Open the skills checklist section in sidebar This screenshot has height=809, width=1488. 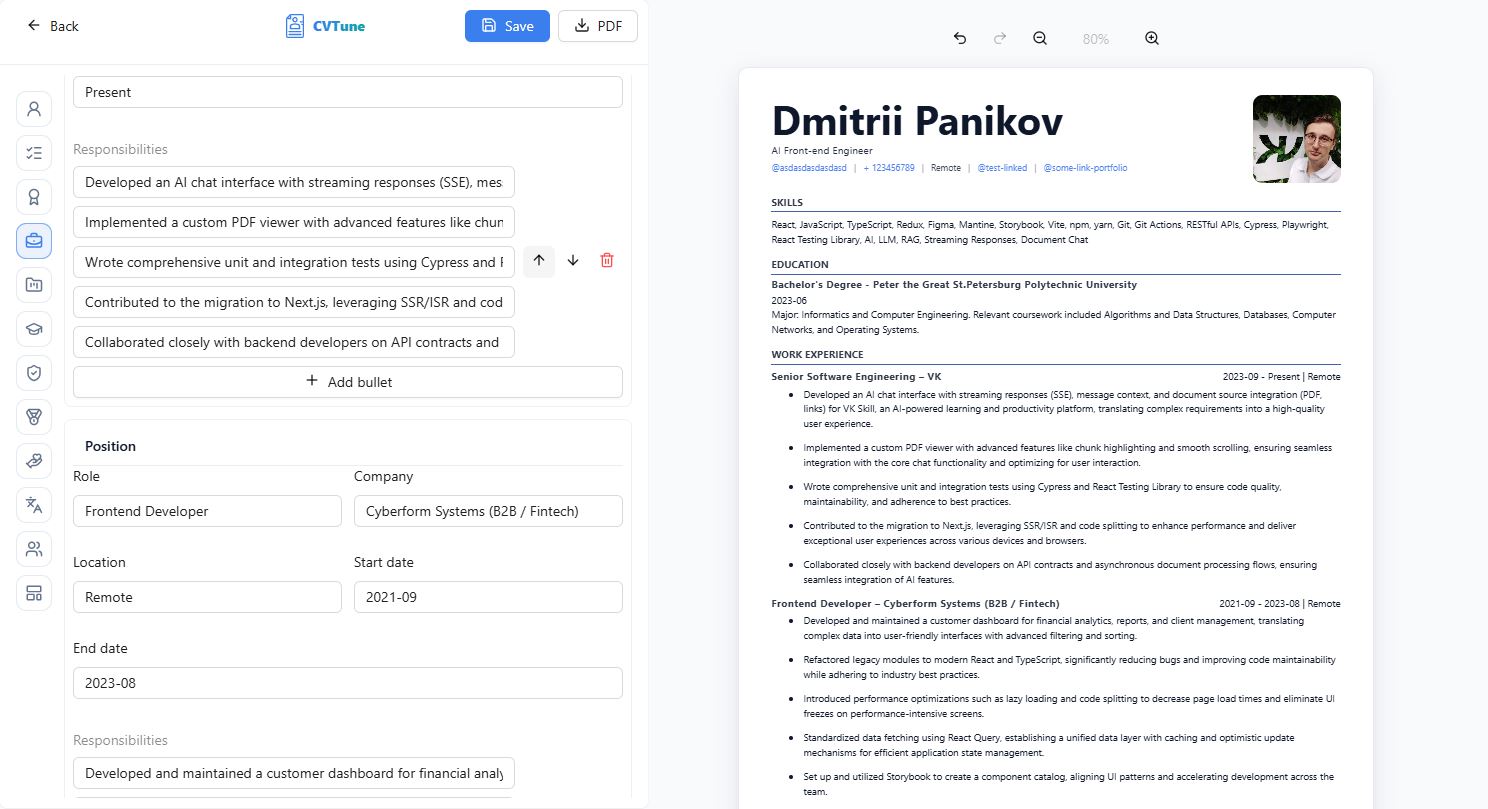[x=34, y=153]
